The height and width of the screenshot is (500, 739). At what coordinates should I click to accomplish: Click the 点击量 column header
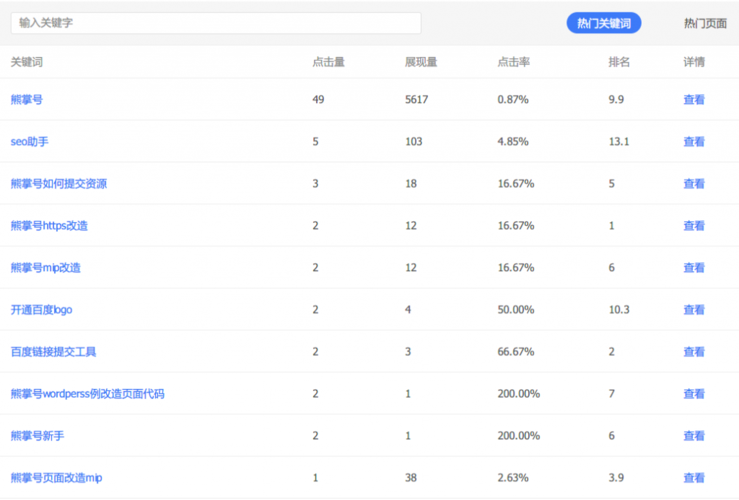click(x=328, y=62)
